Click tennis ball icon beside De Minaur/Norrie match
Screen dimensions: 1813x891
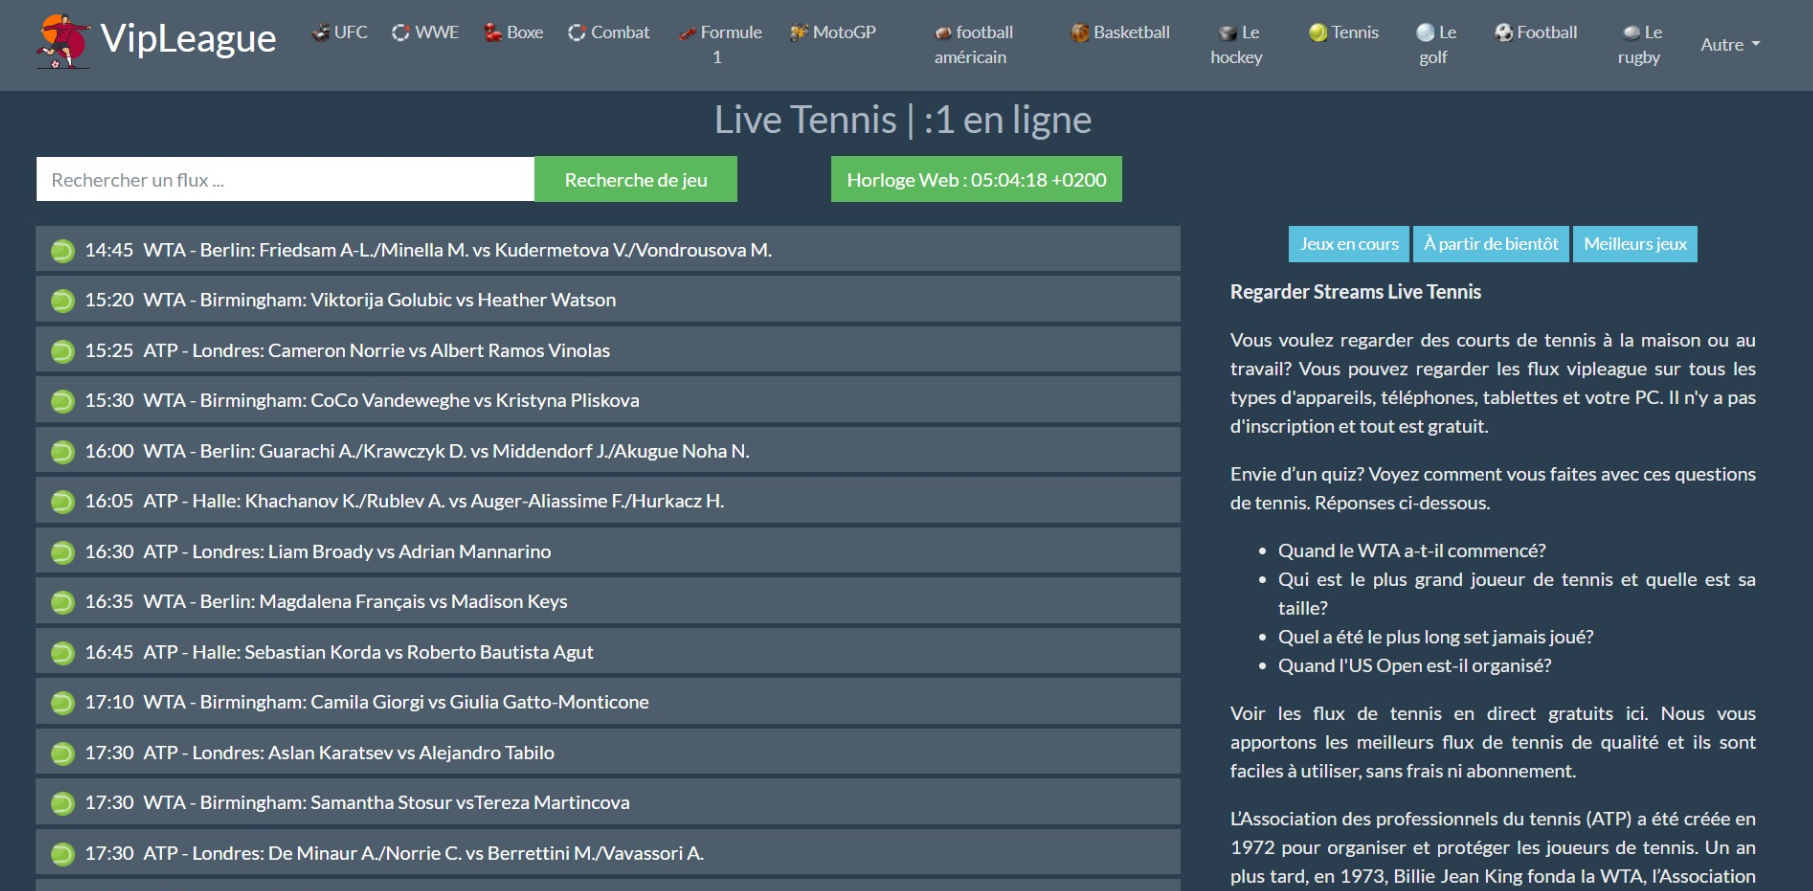62,854
